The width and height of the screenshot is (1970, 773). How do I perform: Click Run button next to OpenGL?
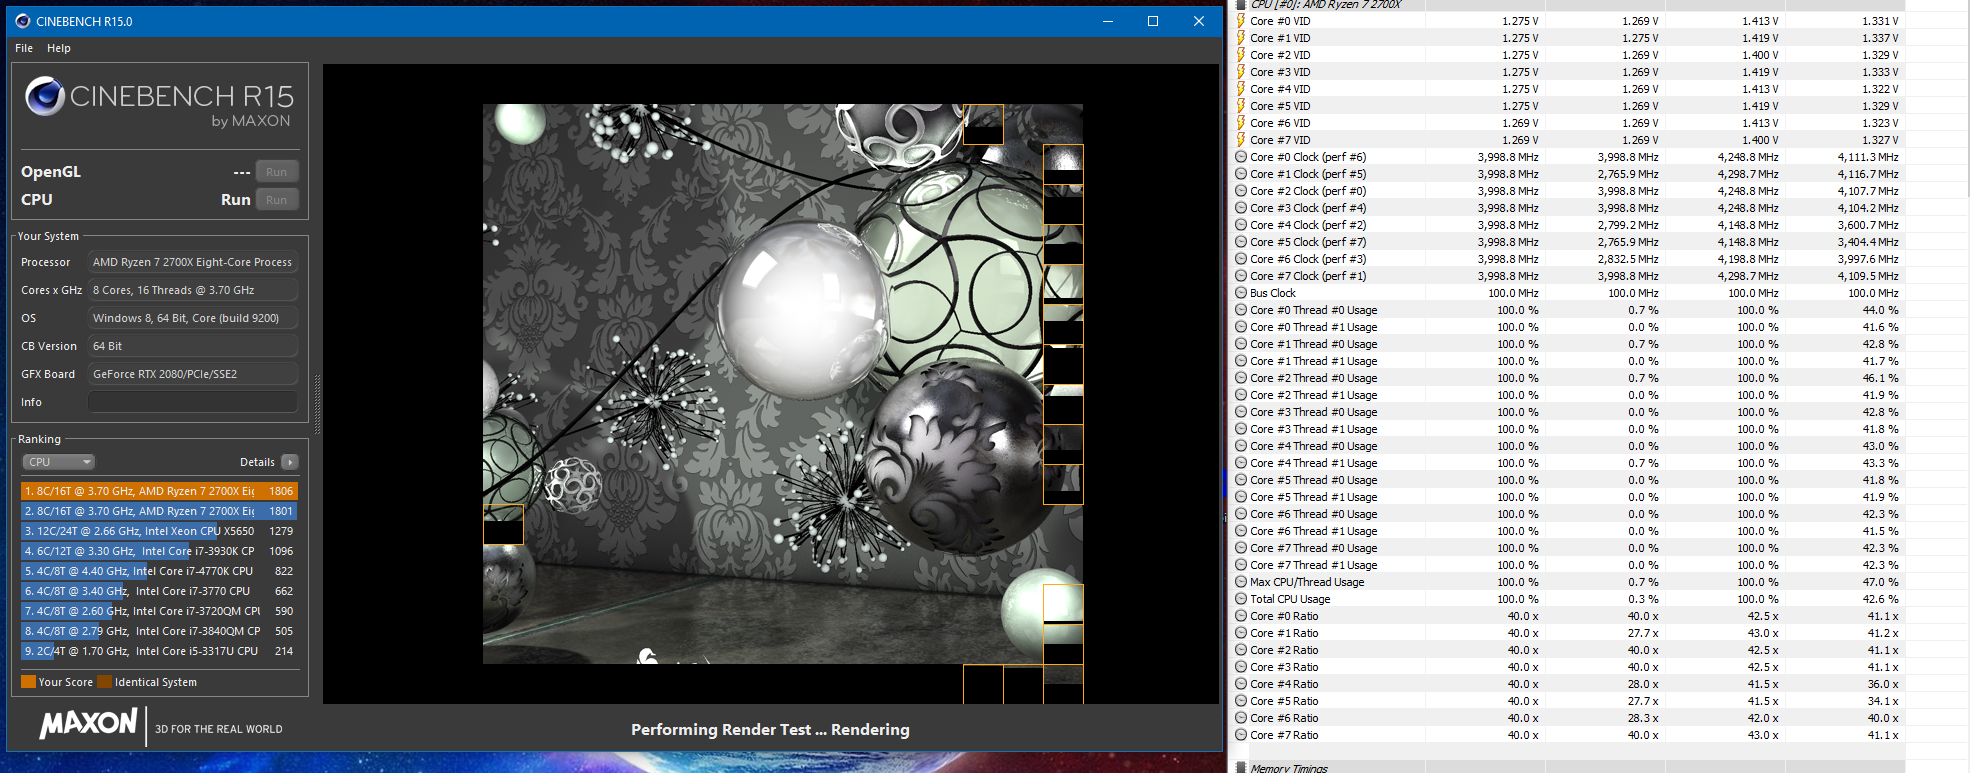point(276,172)
